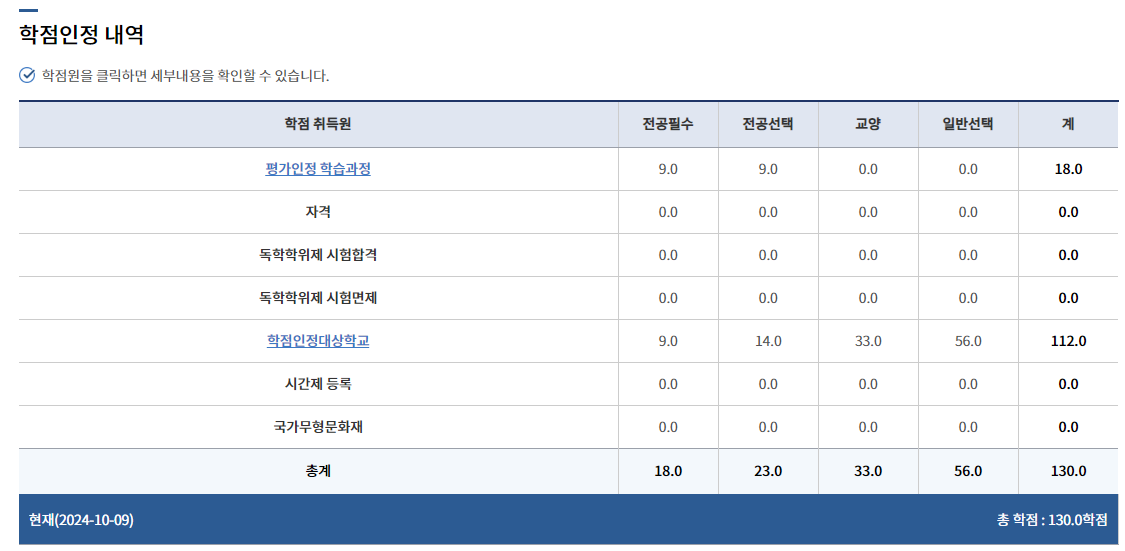Click 교양 0.0 in 평가인정 학습과정 row
Viewport: 1125px width, 551px height.
coord(868,169)
